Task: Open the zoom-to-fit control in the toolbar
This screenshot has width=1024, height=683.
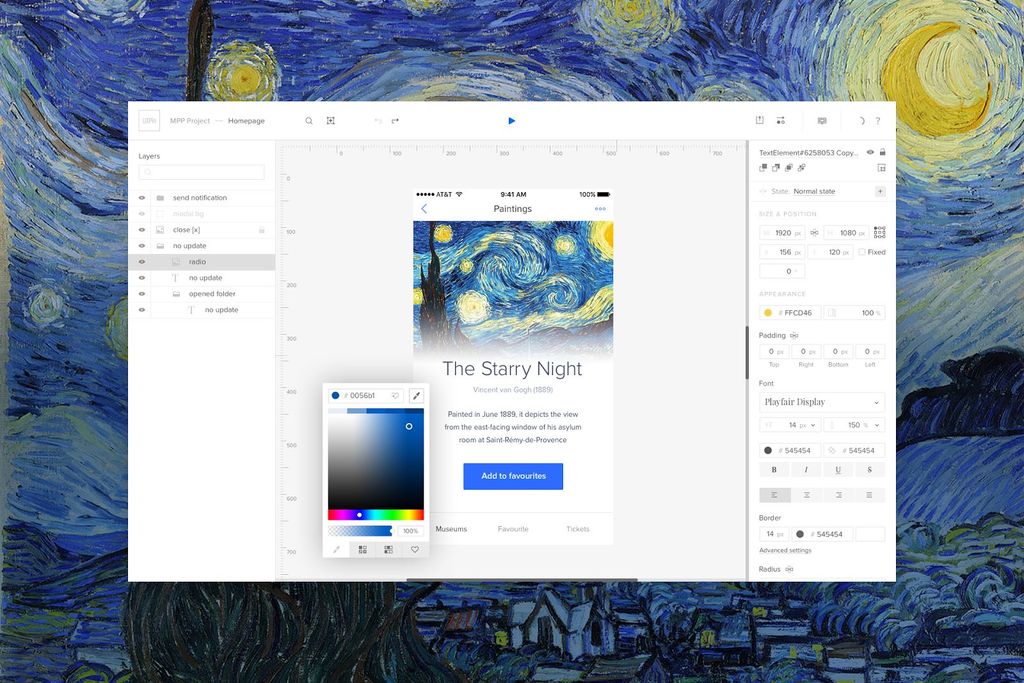Action: [330, 120]
